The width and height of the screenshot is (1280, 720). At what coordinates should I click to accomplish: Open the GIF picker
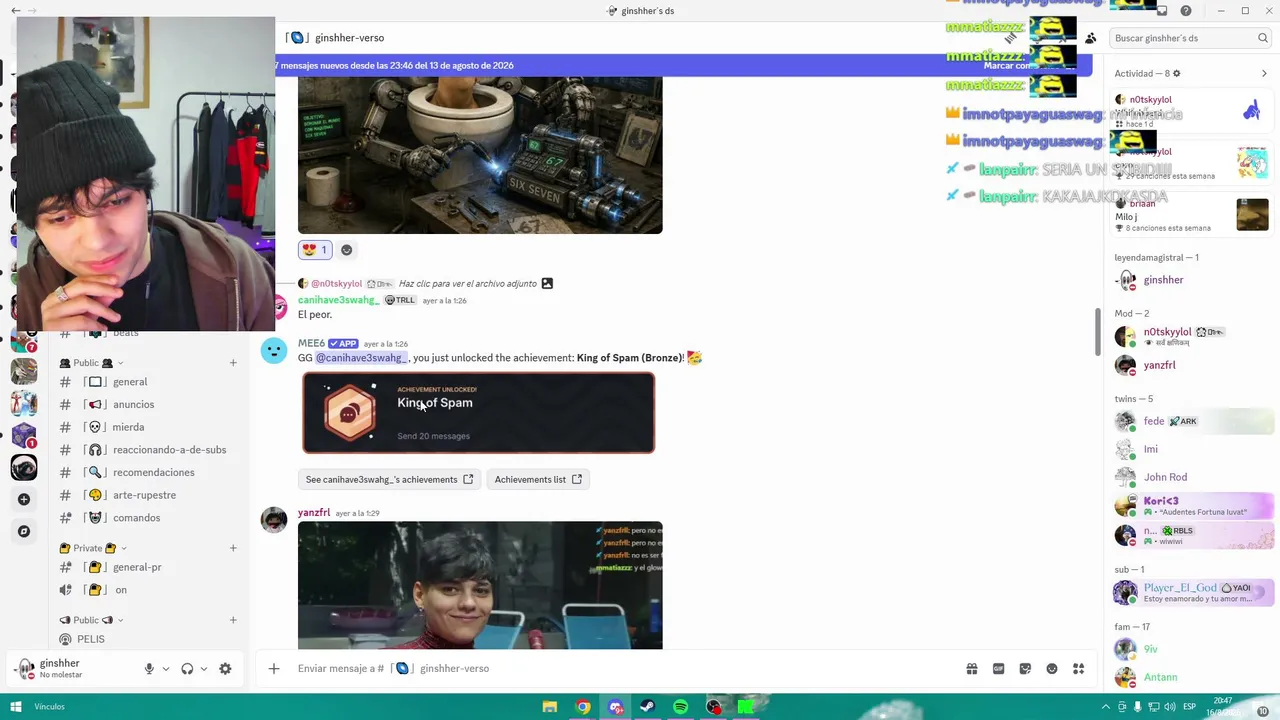[x=998, y=668]
